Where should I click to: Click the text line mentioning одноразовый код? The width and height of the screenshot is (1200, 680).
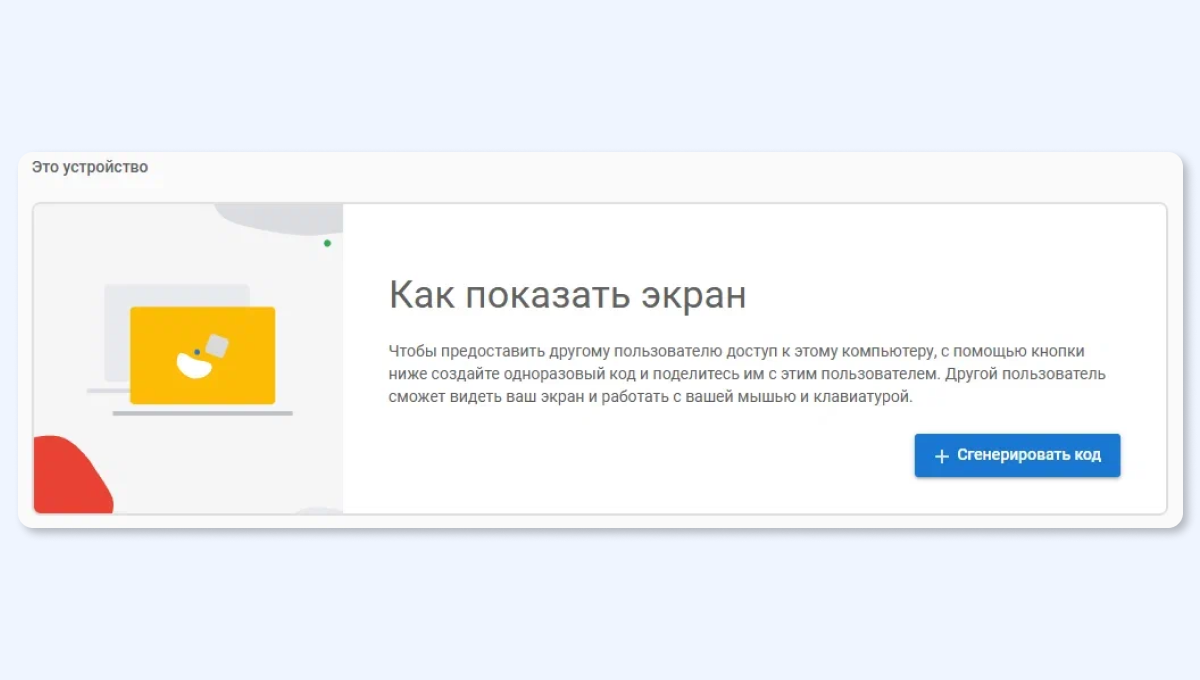tap(746, 374)
